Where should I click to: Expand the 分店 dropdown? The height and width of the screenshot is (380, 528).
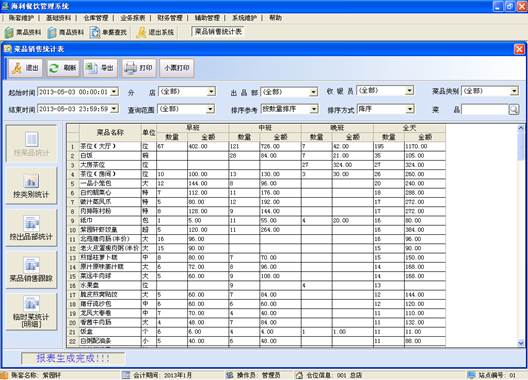211,91
